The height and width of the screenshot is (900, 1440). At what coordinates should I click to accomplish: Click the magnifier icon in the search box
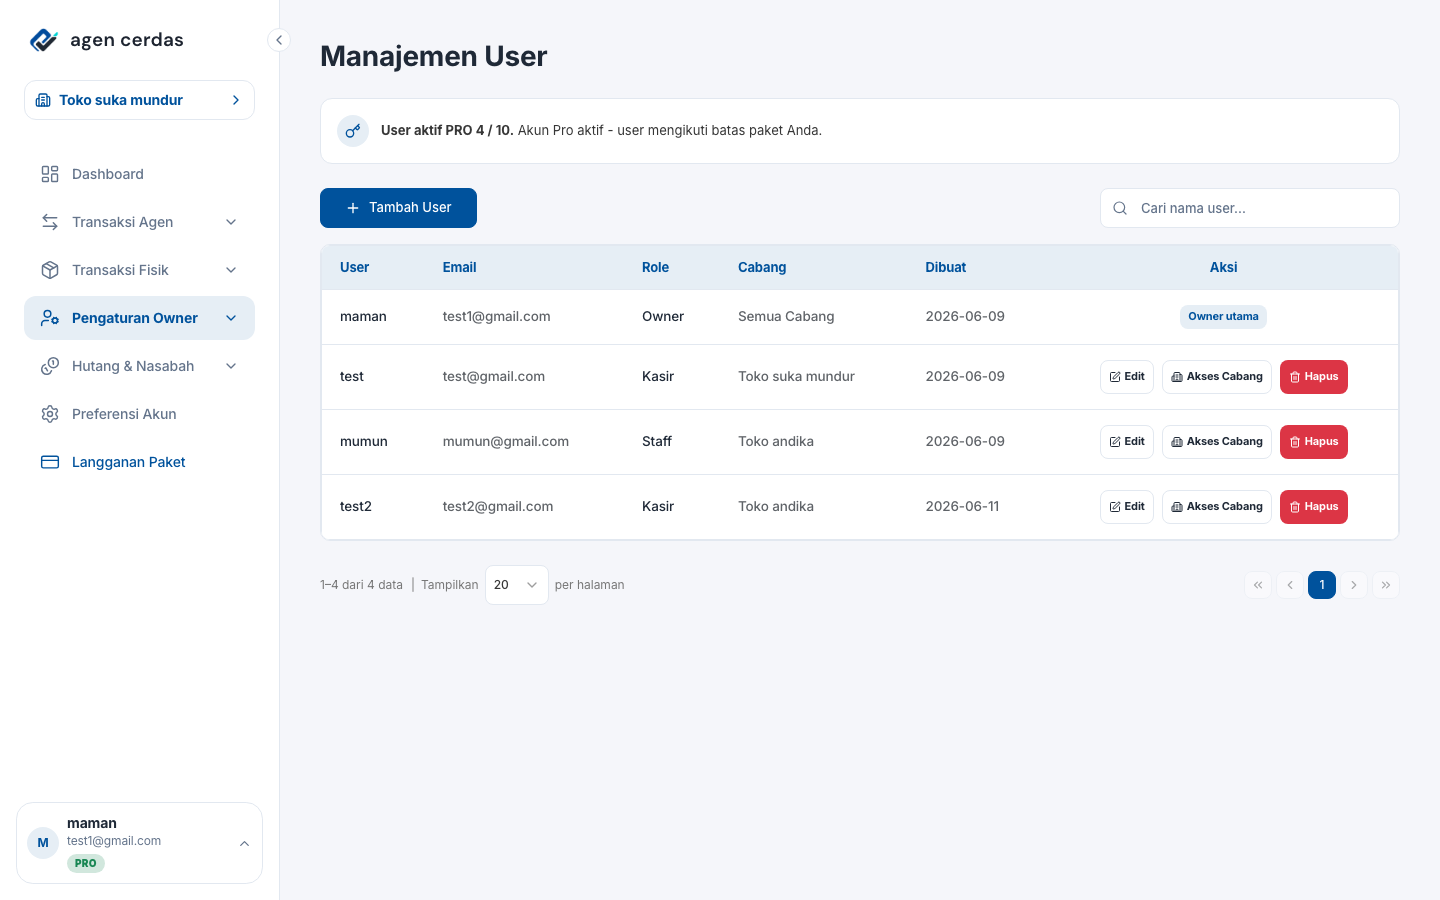pyautogui.click(x=1120, y=208)
